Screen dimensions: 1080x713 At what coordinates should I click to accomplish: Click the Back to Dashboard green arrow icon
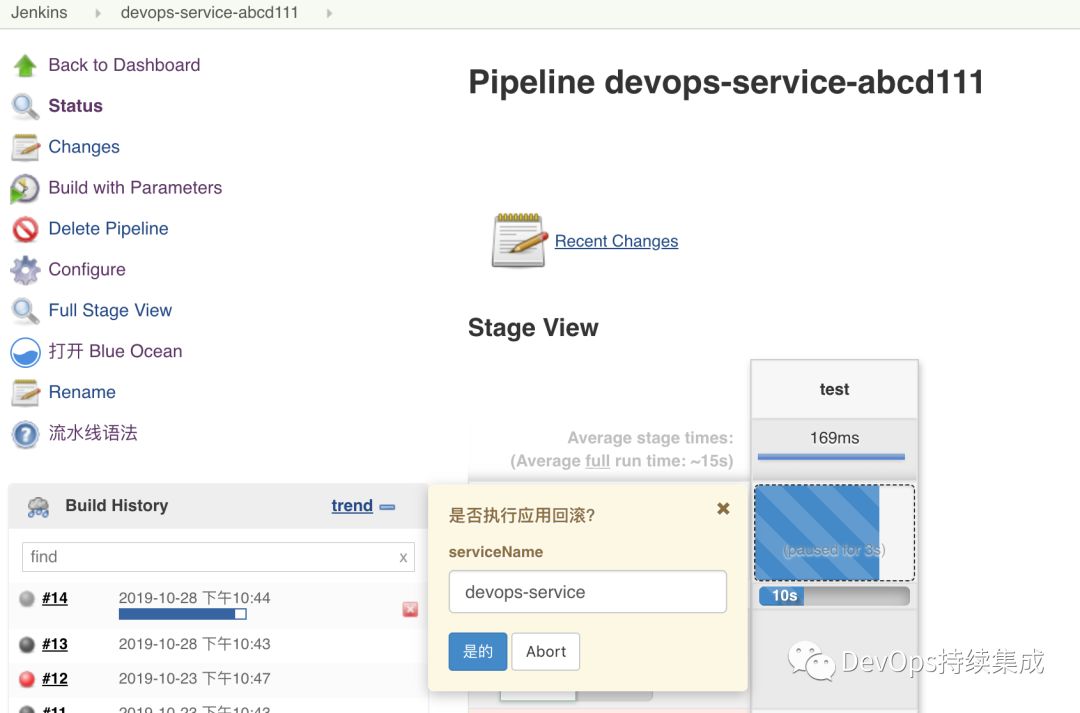25,66
